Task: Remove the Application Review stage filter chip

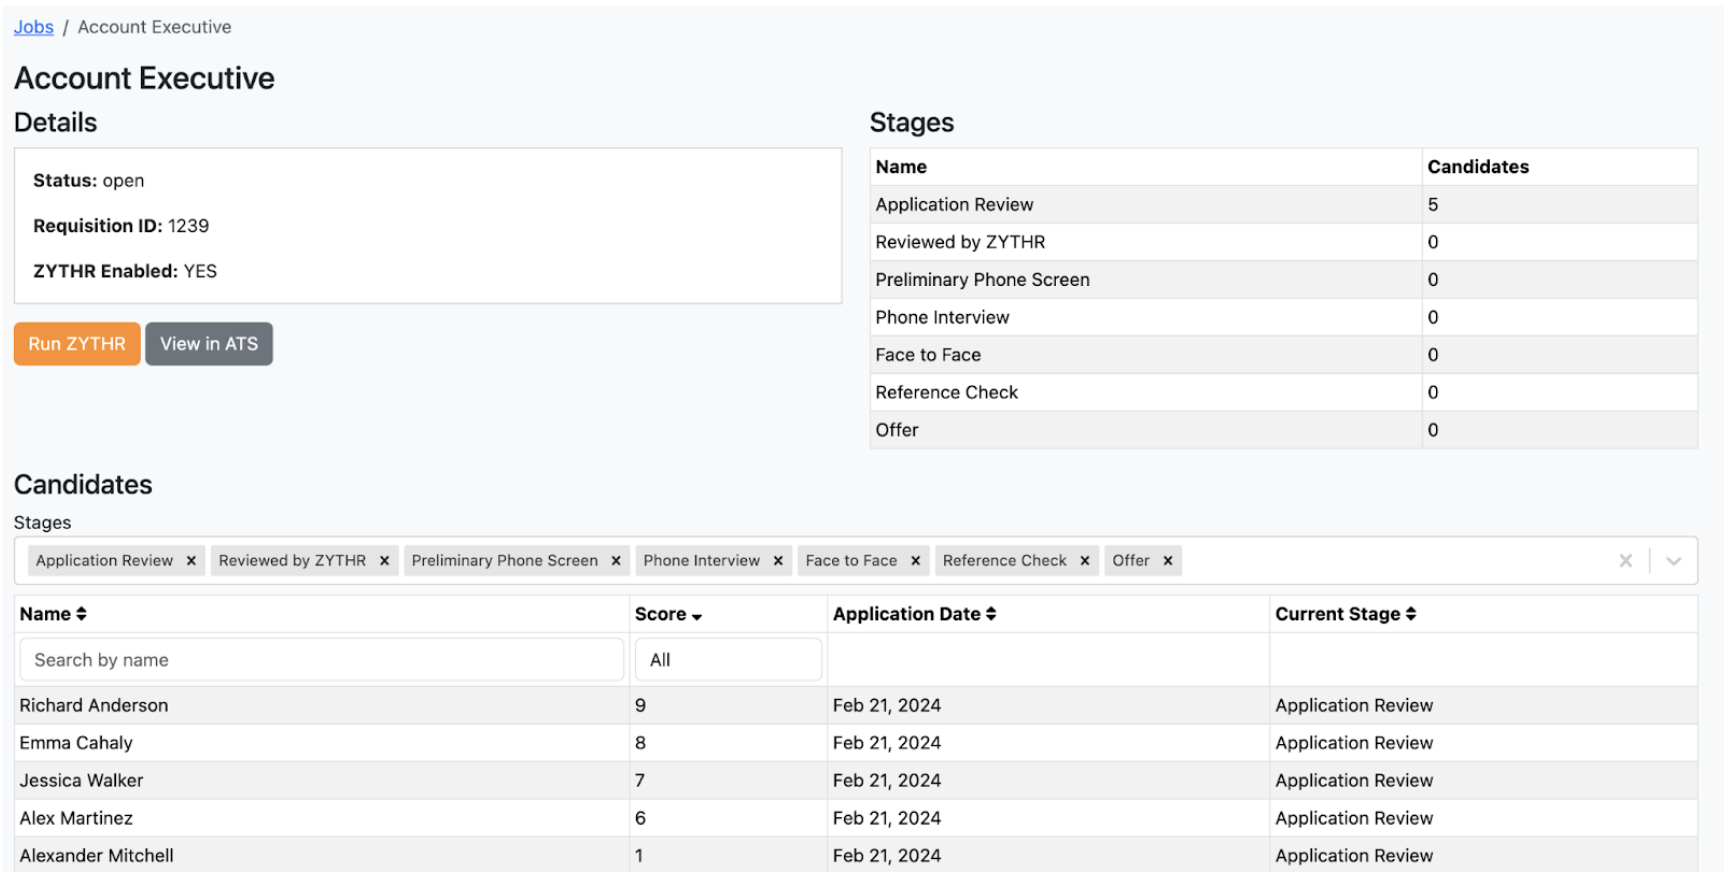Action: pyautogui.click(x=191, y=561)
